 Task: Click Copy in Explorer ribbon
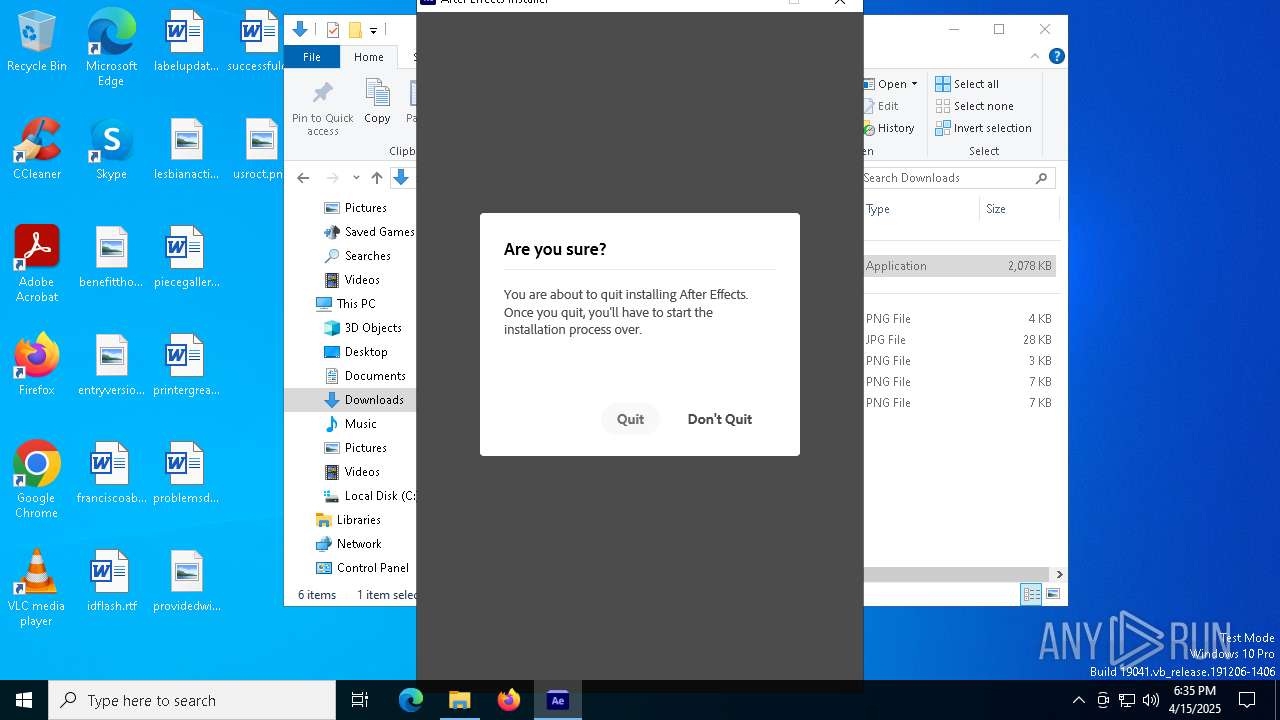[377, 102]
